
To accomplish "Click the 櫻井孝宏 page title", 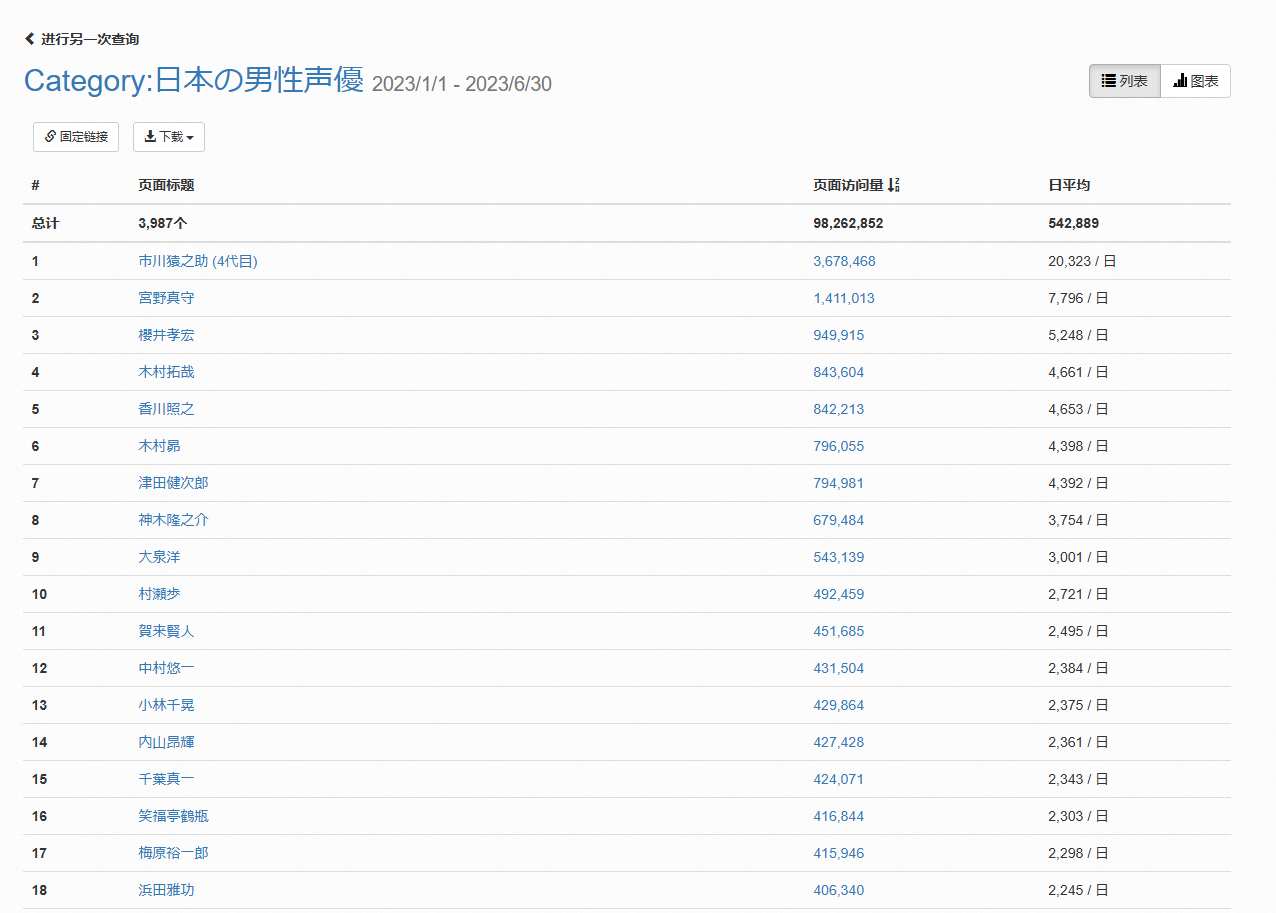I will pos(166,335).
